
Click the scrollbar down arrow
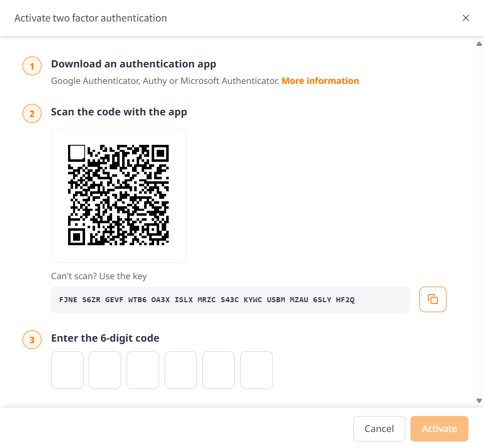pyautogui.click(x=479, y=401)
